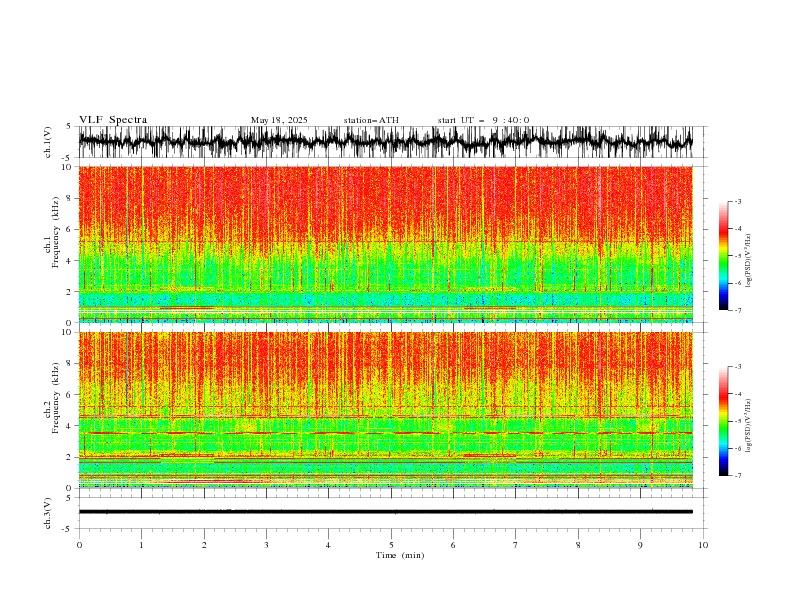Click inside the ch.1 spectrogram panel

coord(385,244)
